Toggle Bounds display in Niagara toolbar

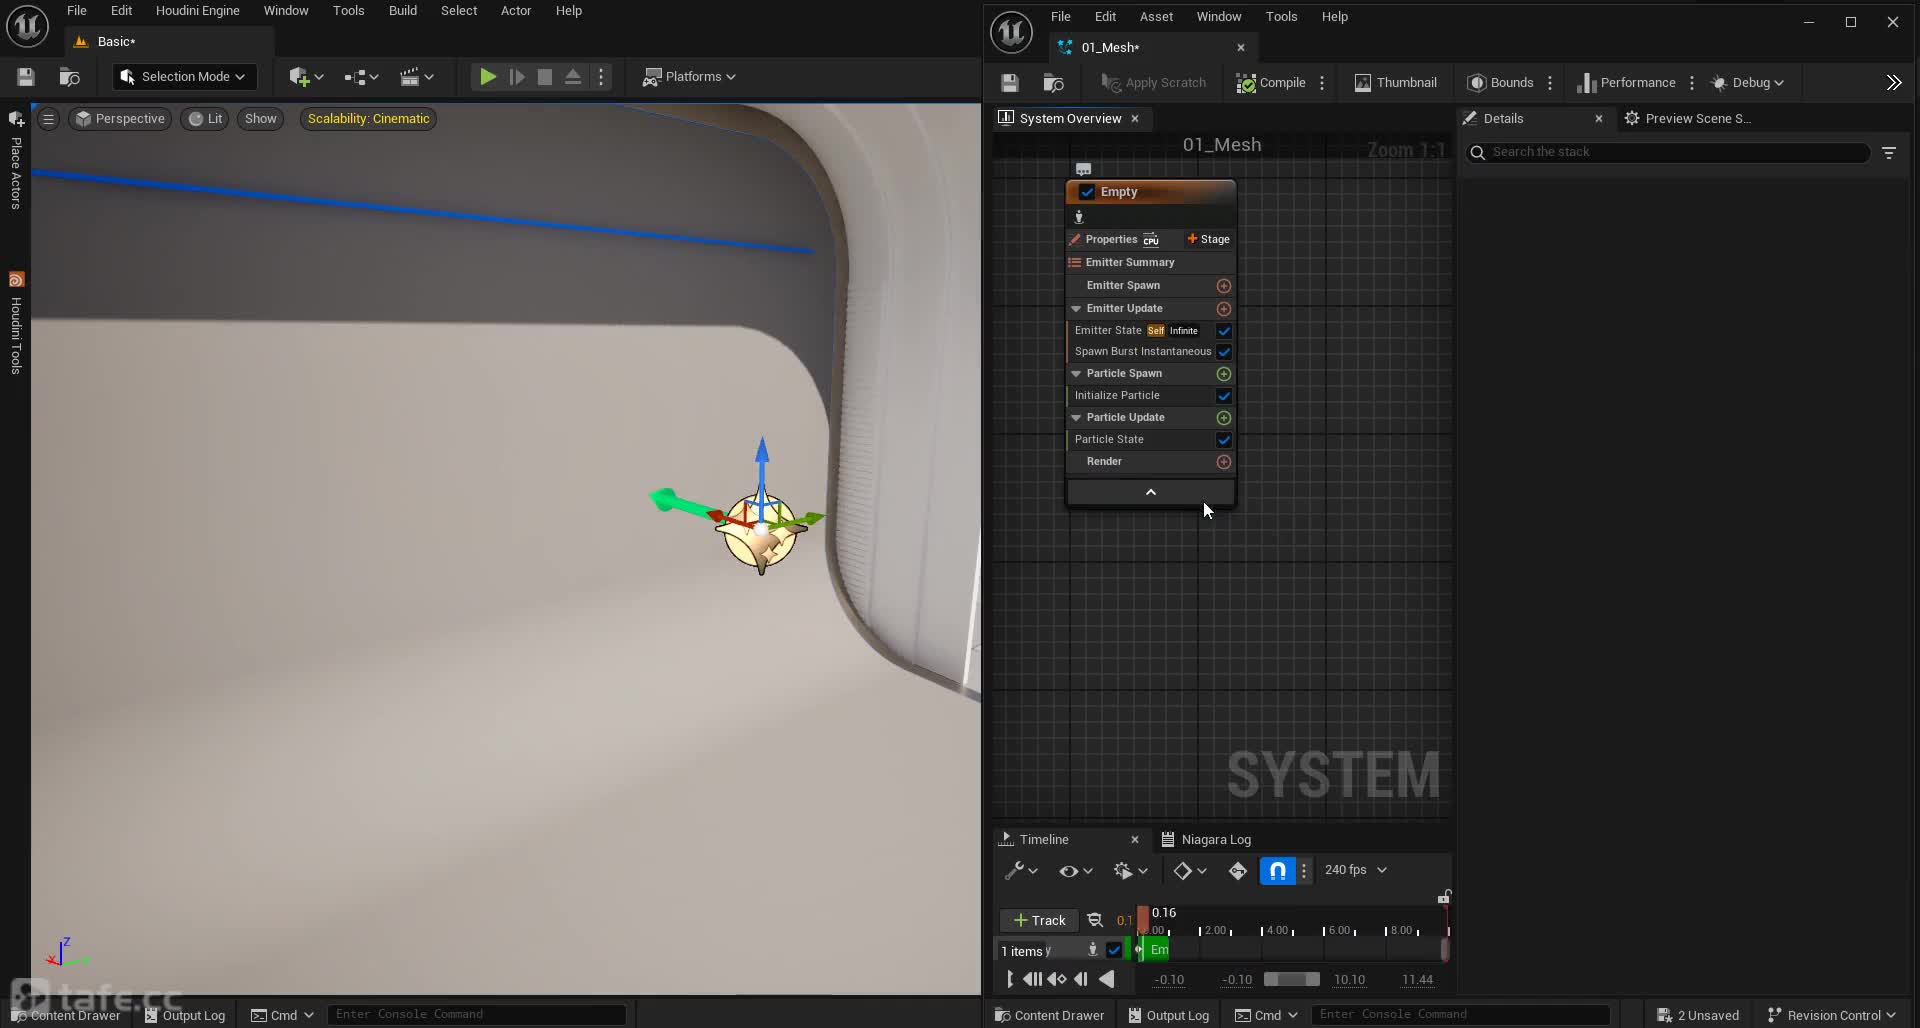click(1500, 83)
